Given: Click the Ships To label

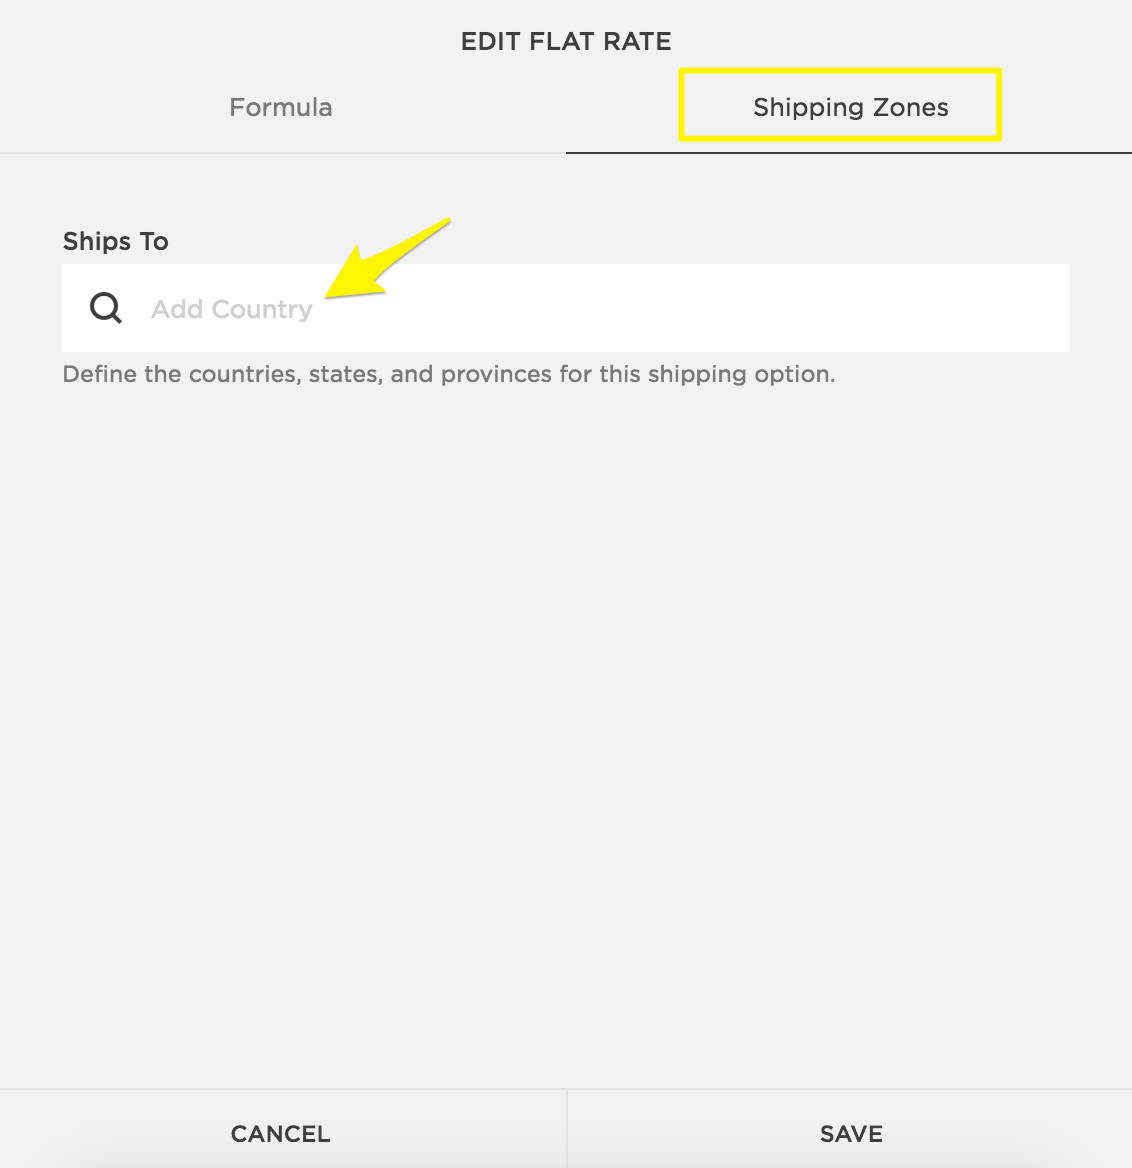Looking at the screenshot, I should [x=116, y=241].
